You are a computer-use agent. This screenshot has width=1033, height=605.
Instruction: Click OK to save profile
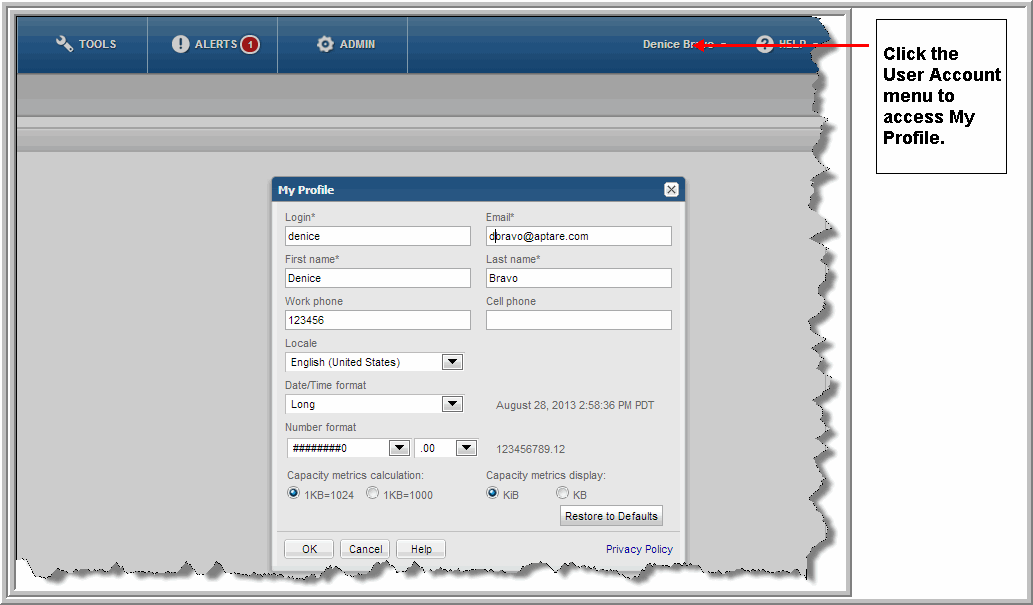click(x=309, y=549)
